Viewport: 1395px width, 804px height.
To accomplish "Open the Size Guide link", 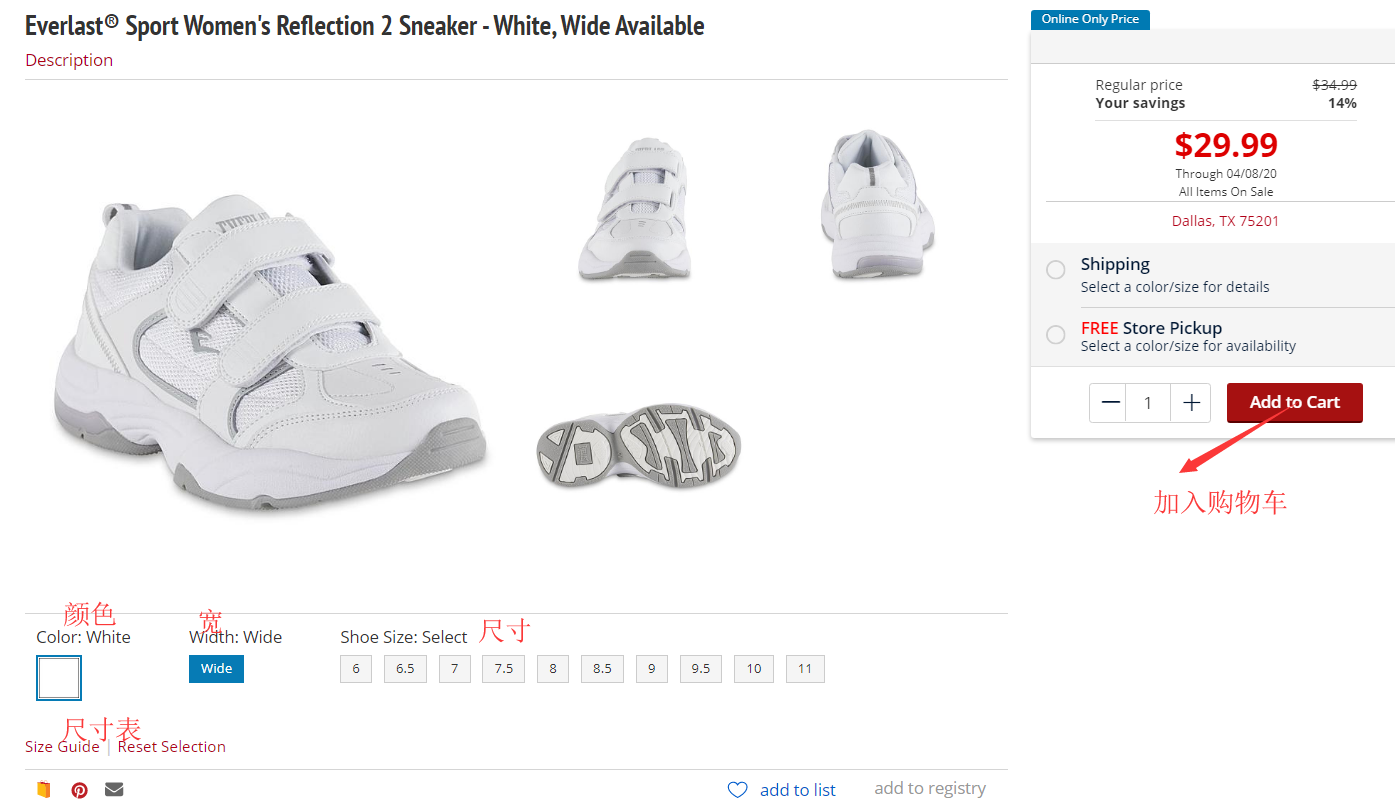I will [x=62, y=747].
